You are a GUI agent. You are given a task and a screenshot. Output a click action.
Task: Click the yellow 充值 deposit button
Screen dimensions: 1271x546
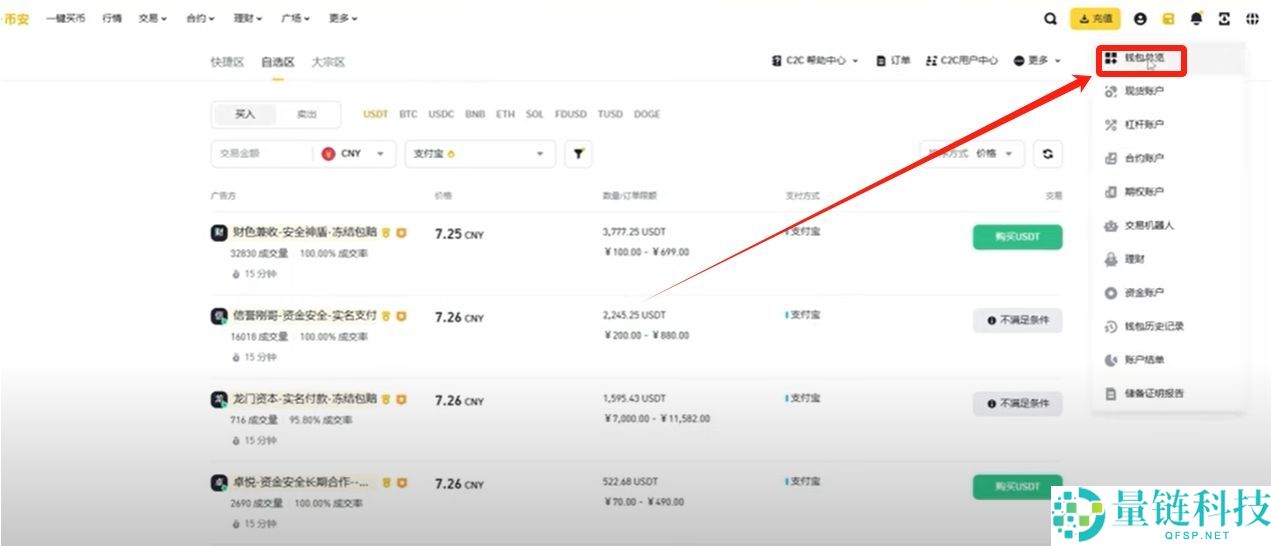1095,18
